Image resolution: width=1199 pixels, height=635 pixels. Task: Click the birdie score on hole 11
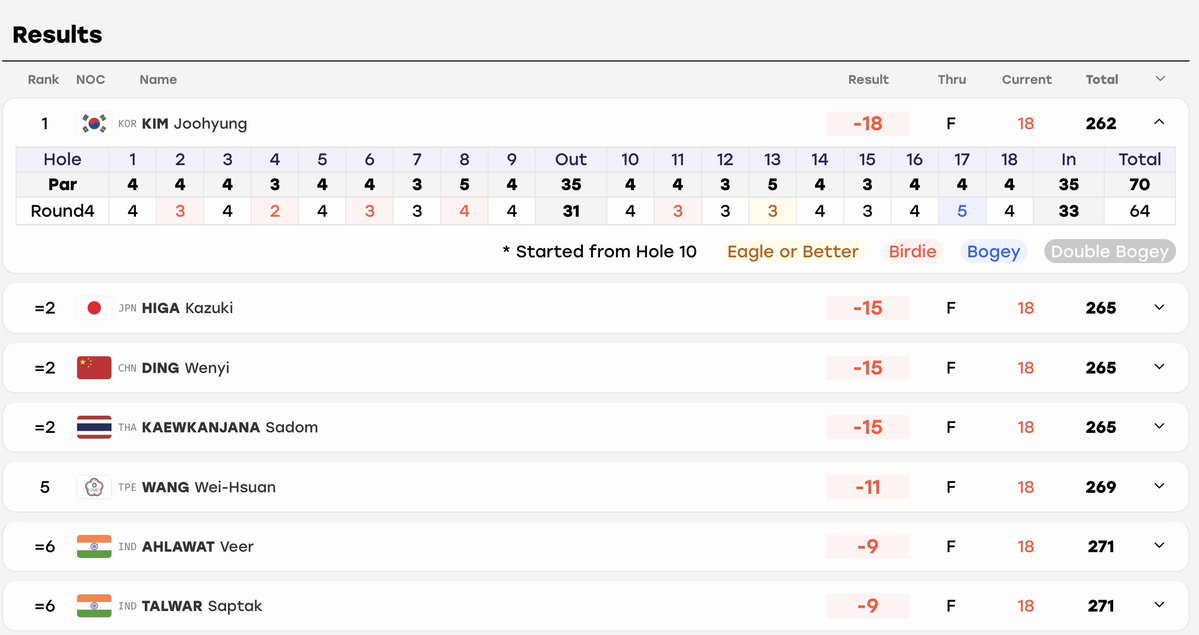tap(677, 211)
